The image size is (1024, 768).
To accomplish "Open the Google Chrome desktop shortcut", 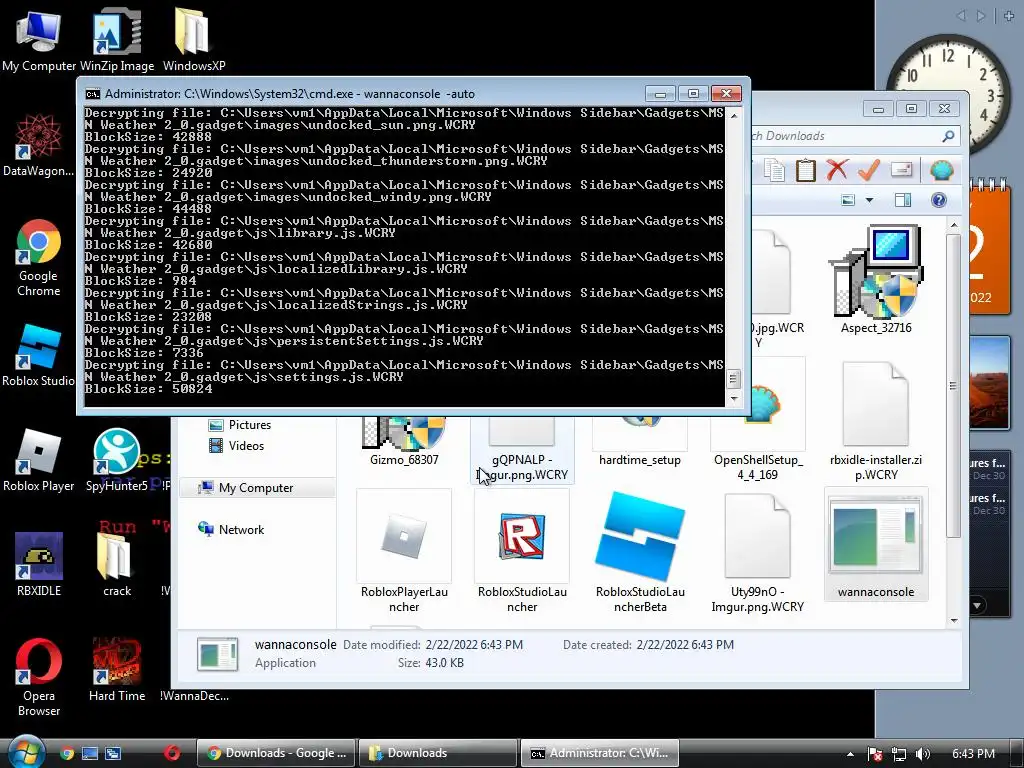I will [x=39, y=258].
